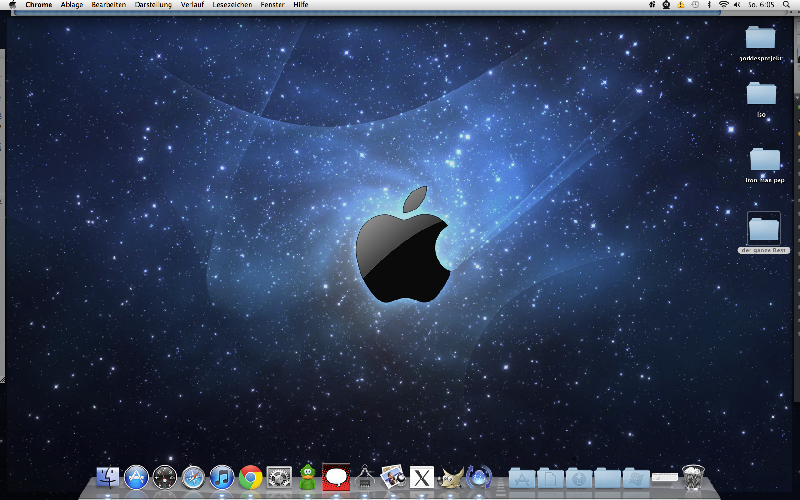Click the yellow warning triangle status icon
The height and width of the screenshot is (500, 800).
click(x=681, y=5)
